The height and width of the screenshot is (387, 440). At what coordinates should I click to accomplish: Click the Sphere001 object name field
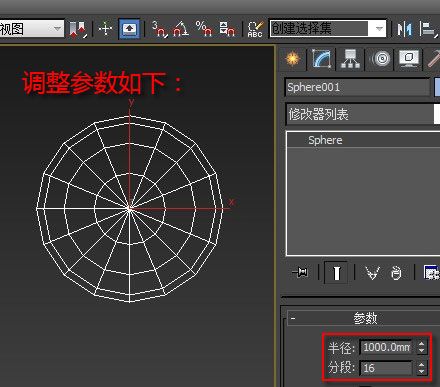[x=357, y=87]
